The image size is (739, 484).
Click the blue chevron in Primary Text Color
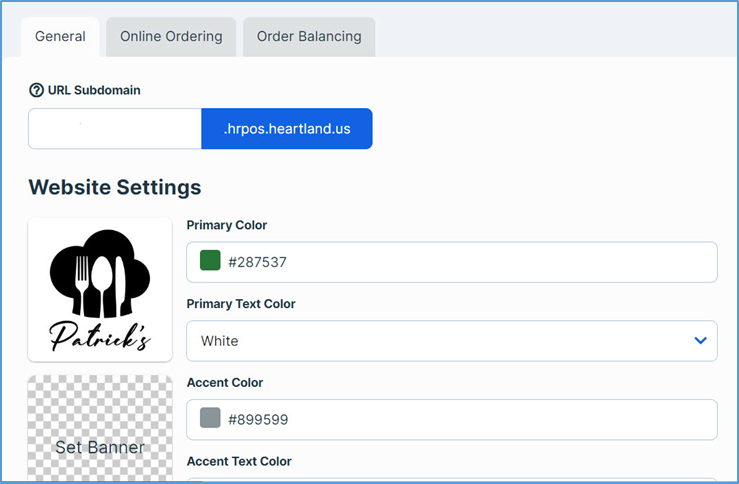click(700, 341)
